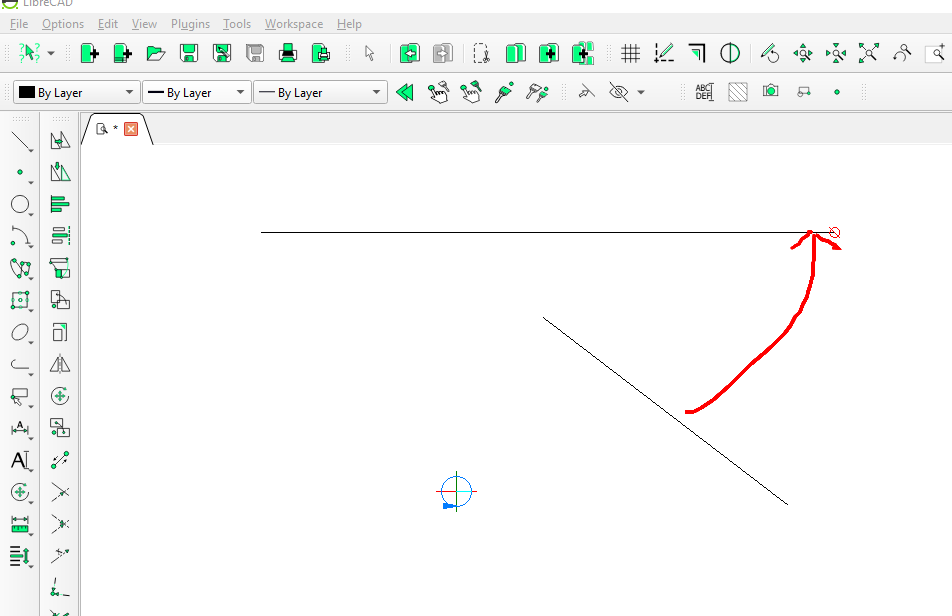Click the Save drawing icon
952x616 pixels.
click(188, 53)
